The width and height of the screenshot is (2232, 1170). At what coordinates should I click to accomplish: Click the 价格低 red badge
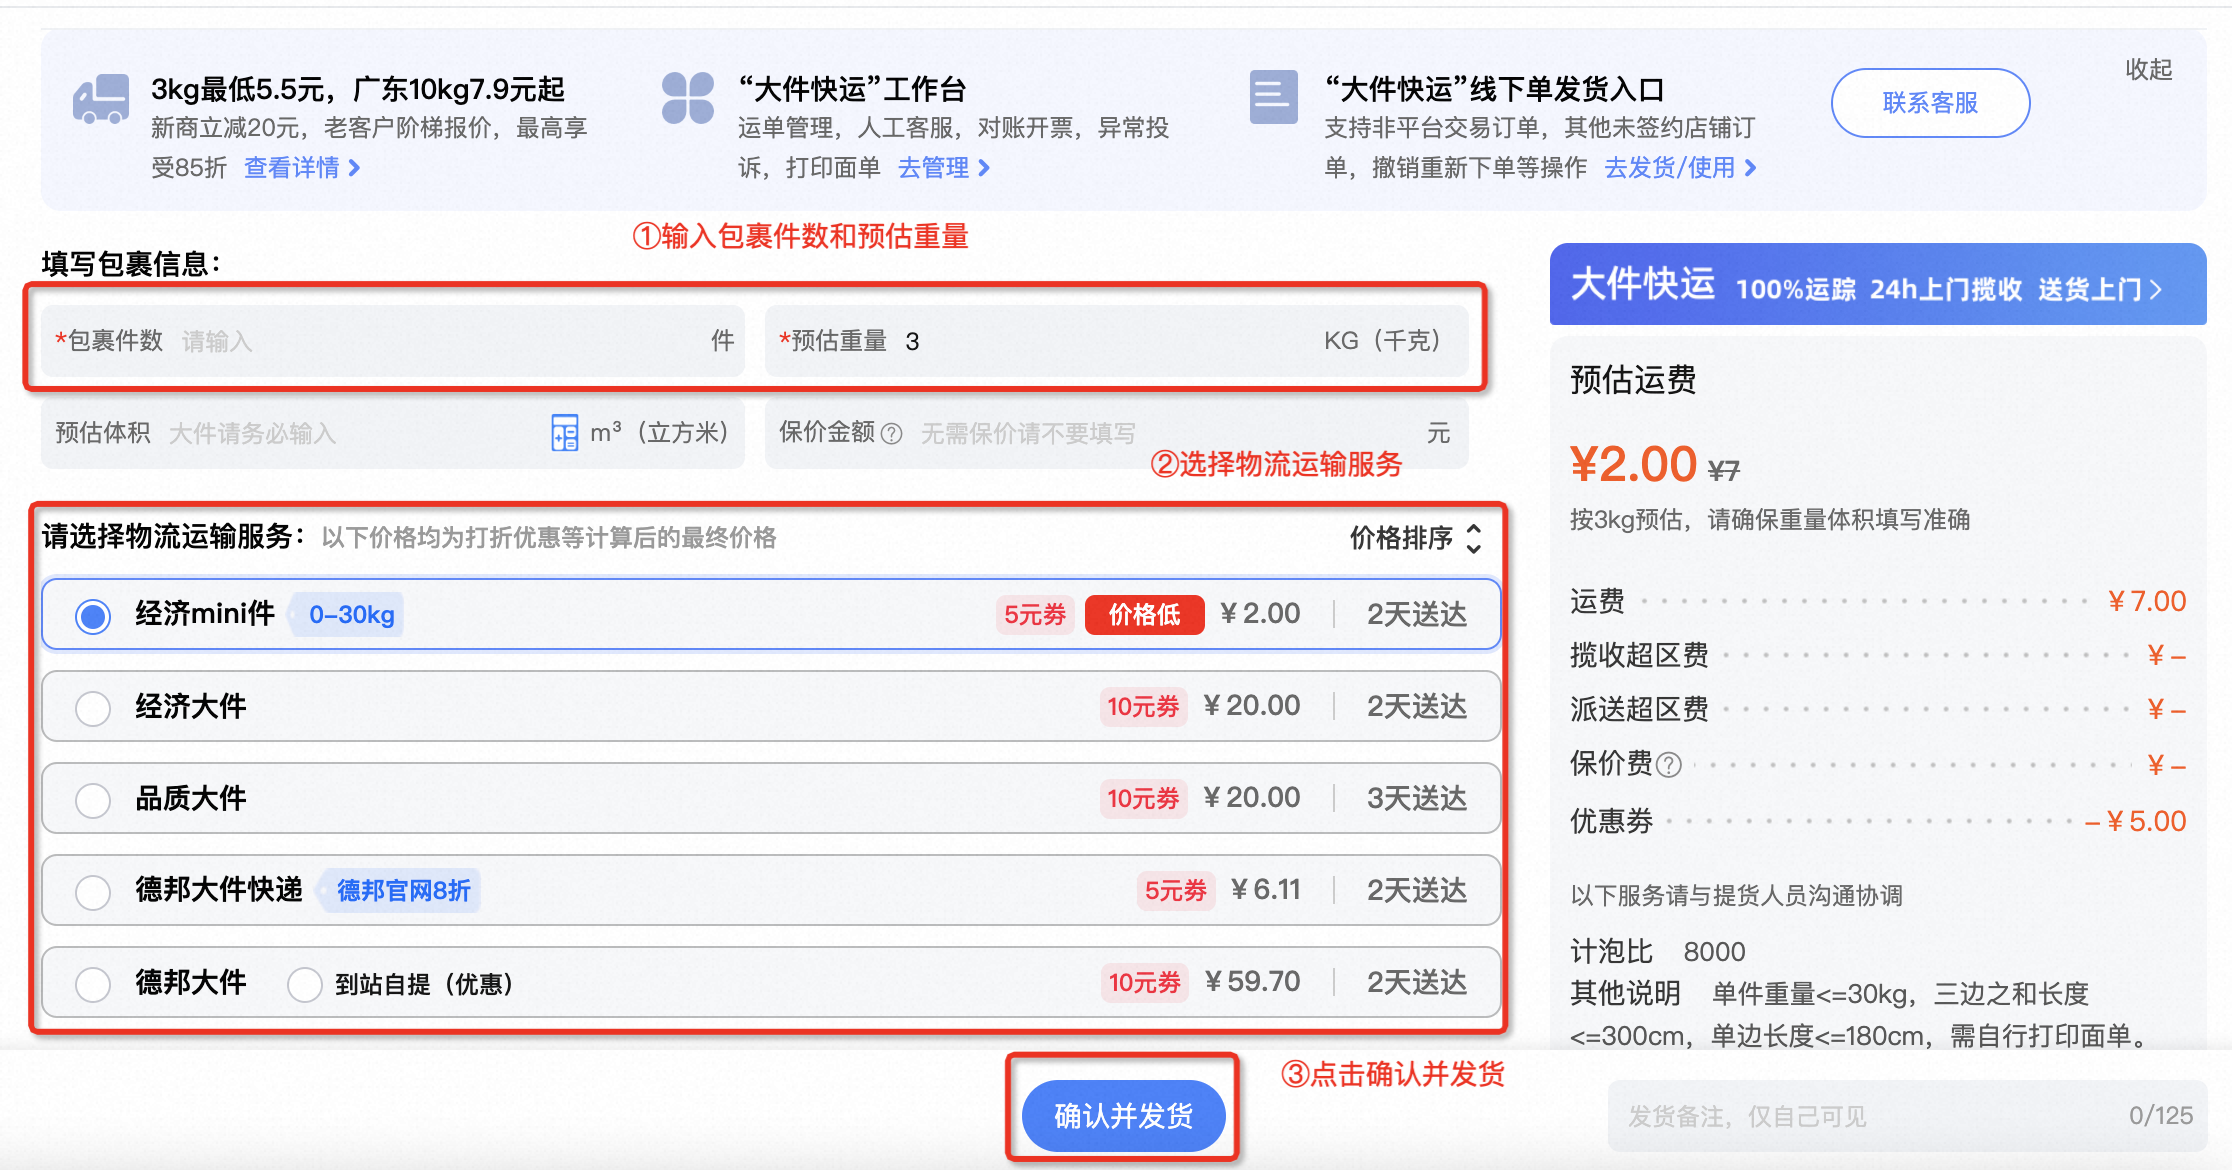click(1144, 614)
